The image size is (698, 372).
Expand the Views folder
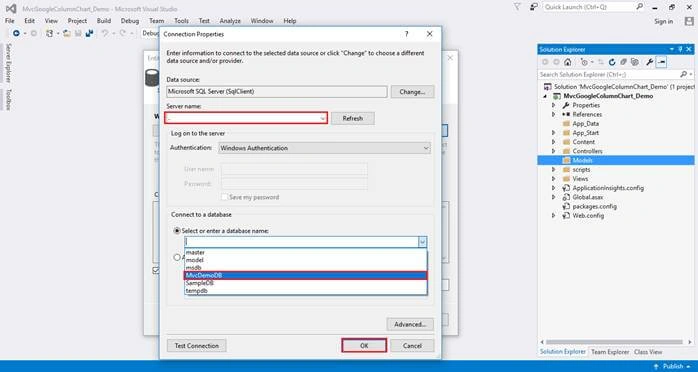(x=554, y=179)
